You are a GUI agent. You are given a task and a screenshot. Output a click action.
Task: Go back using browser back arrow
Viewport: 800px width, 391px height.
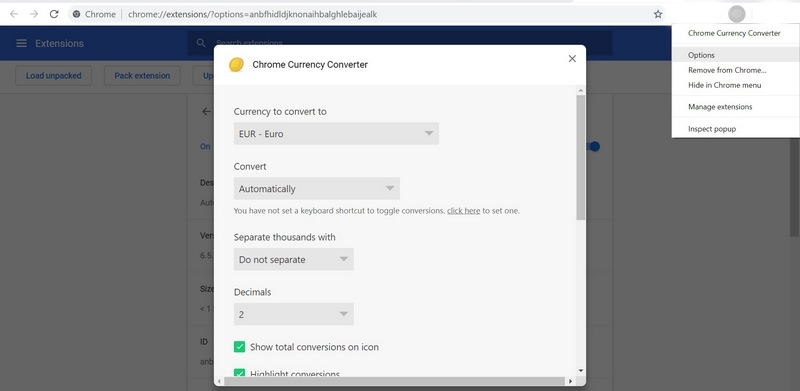tap(14, 14)
